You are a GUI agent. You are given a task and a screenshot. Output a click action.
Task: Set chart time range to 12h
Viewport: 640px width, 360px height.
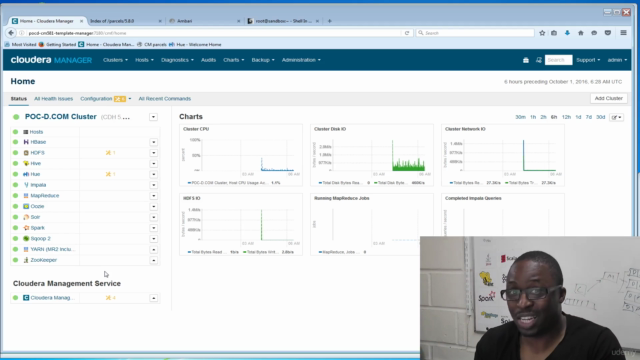point(566,117)
